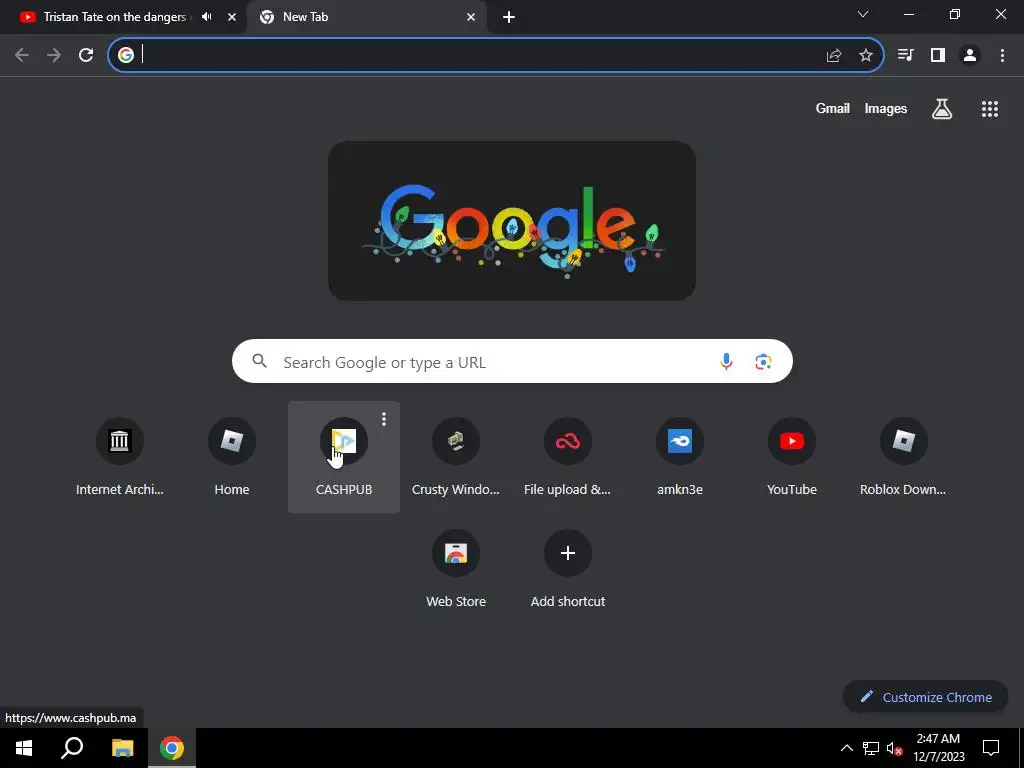1024x768 pixels.
Task: Focus the Search Google or type a URL box
Action: tap(512, 361)
